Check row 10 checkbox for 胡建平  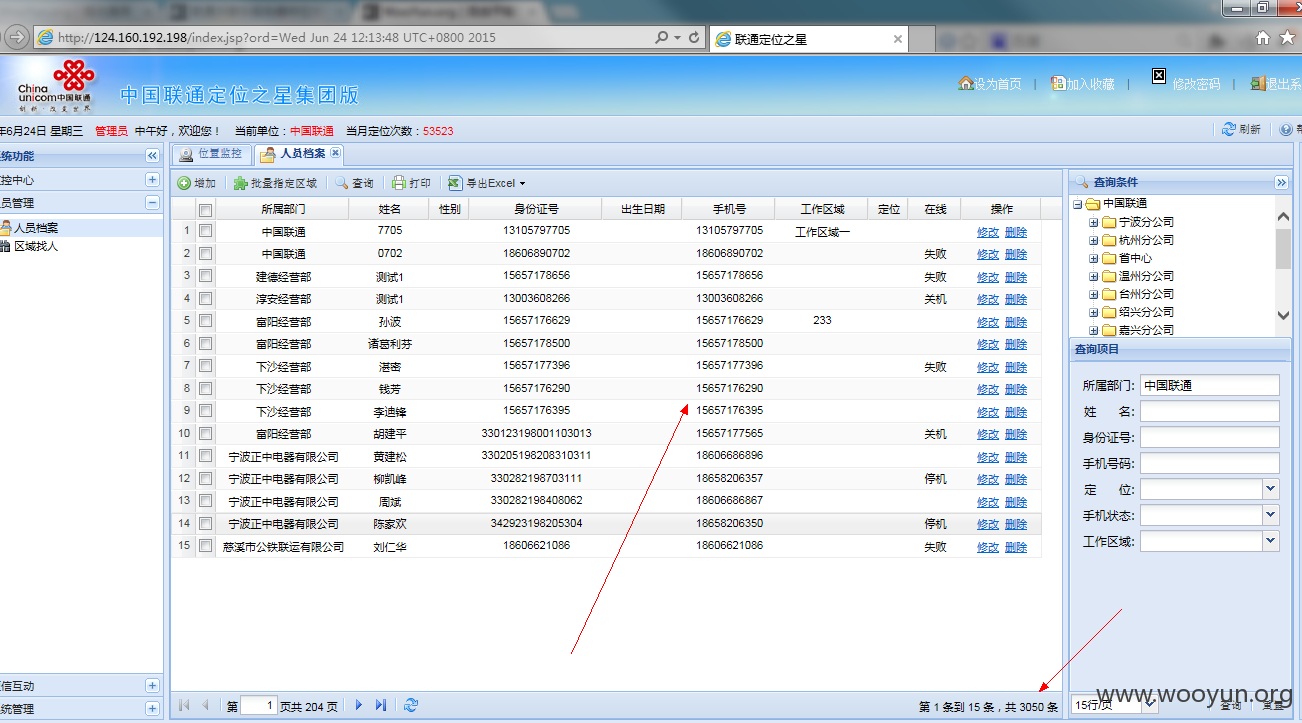pyautogui.click(x=205, y=434)
